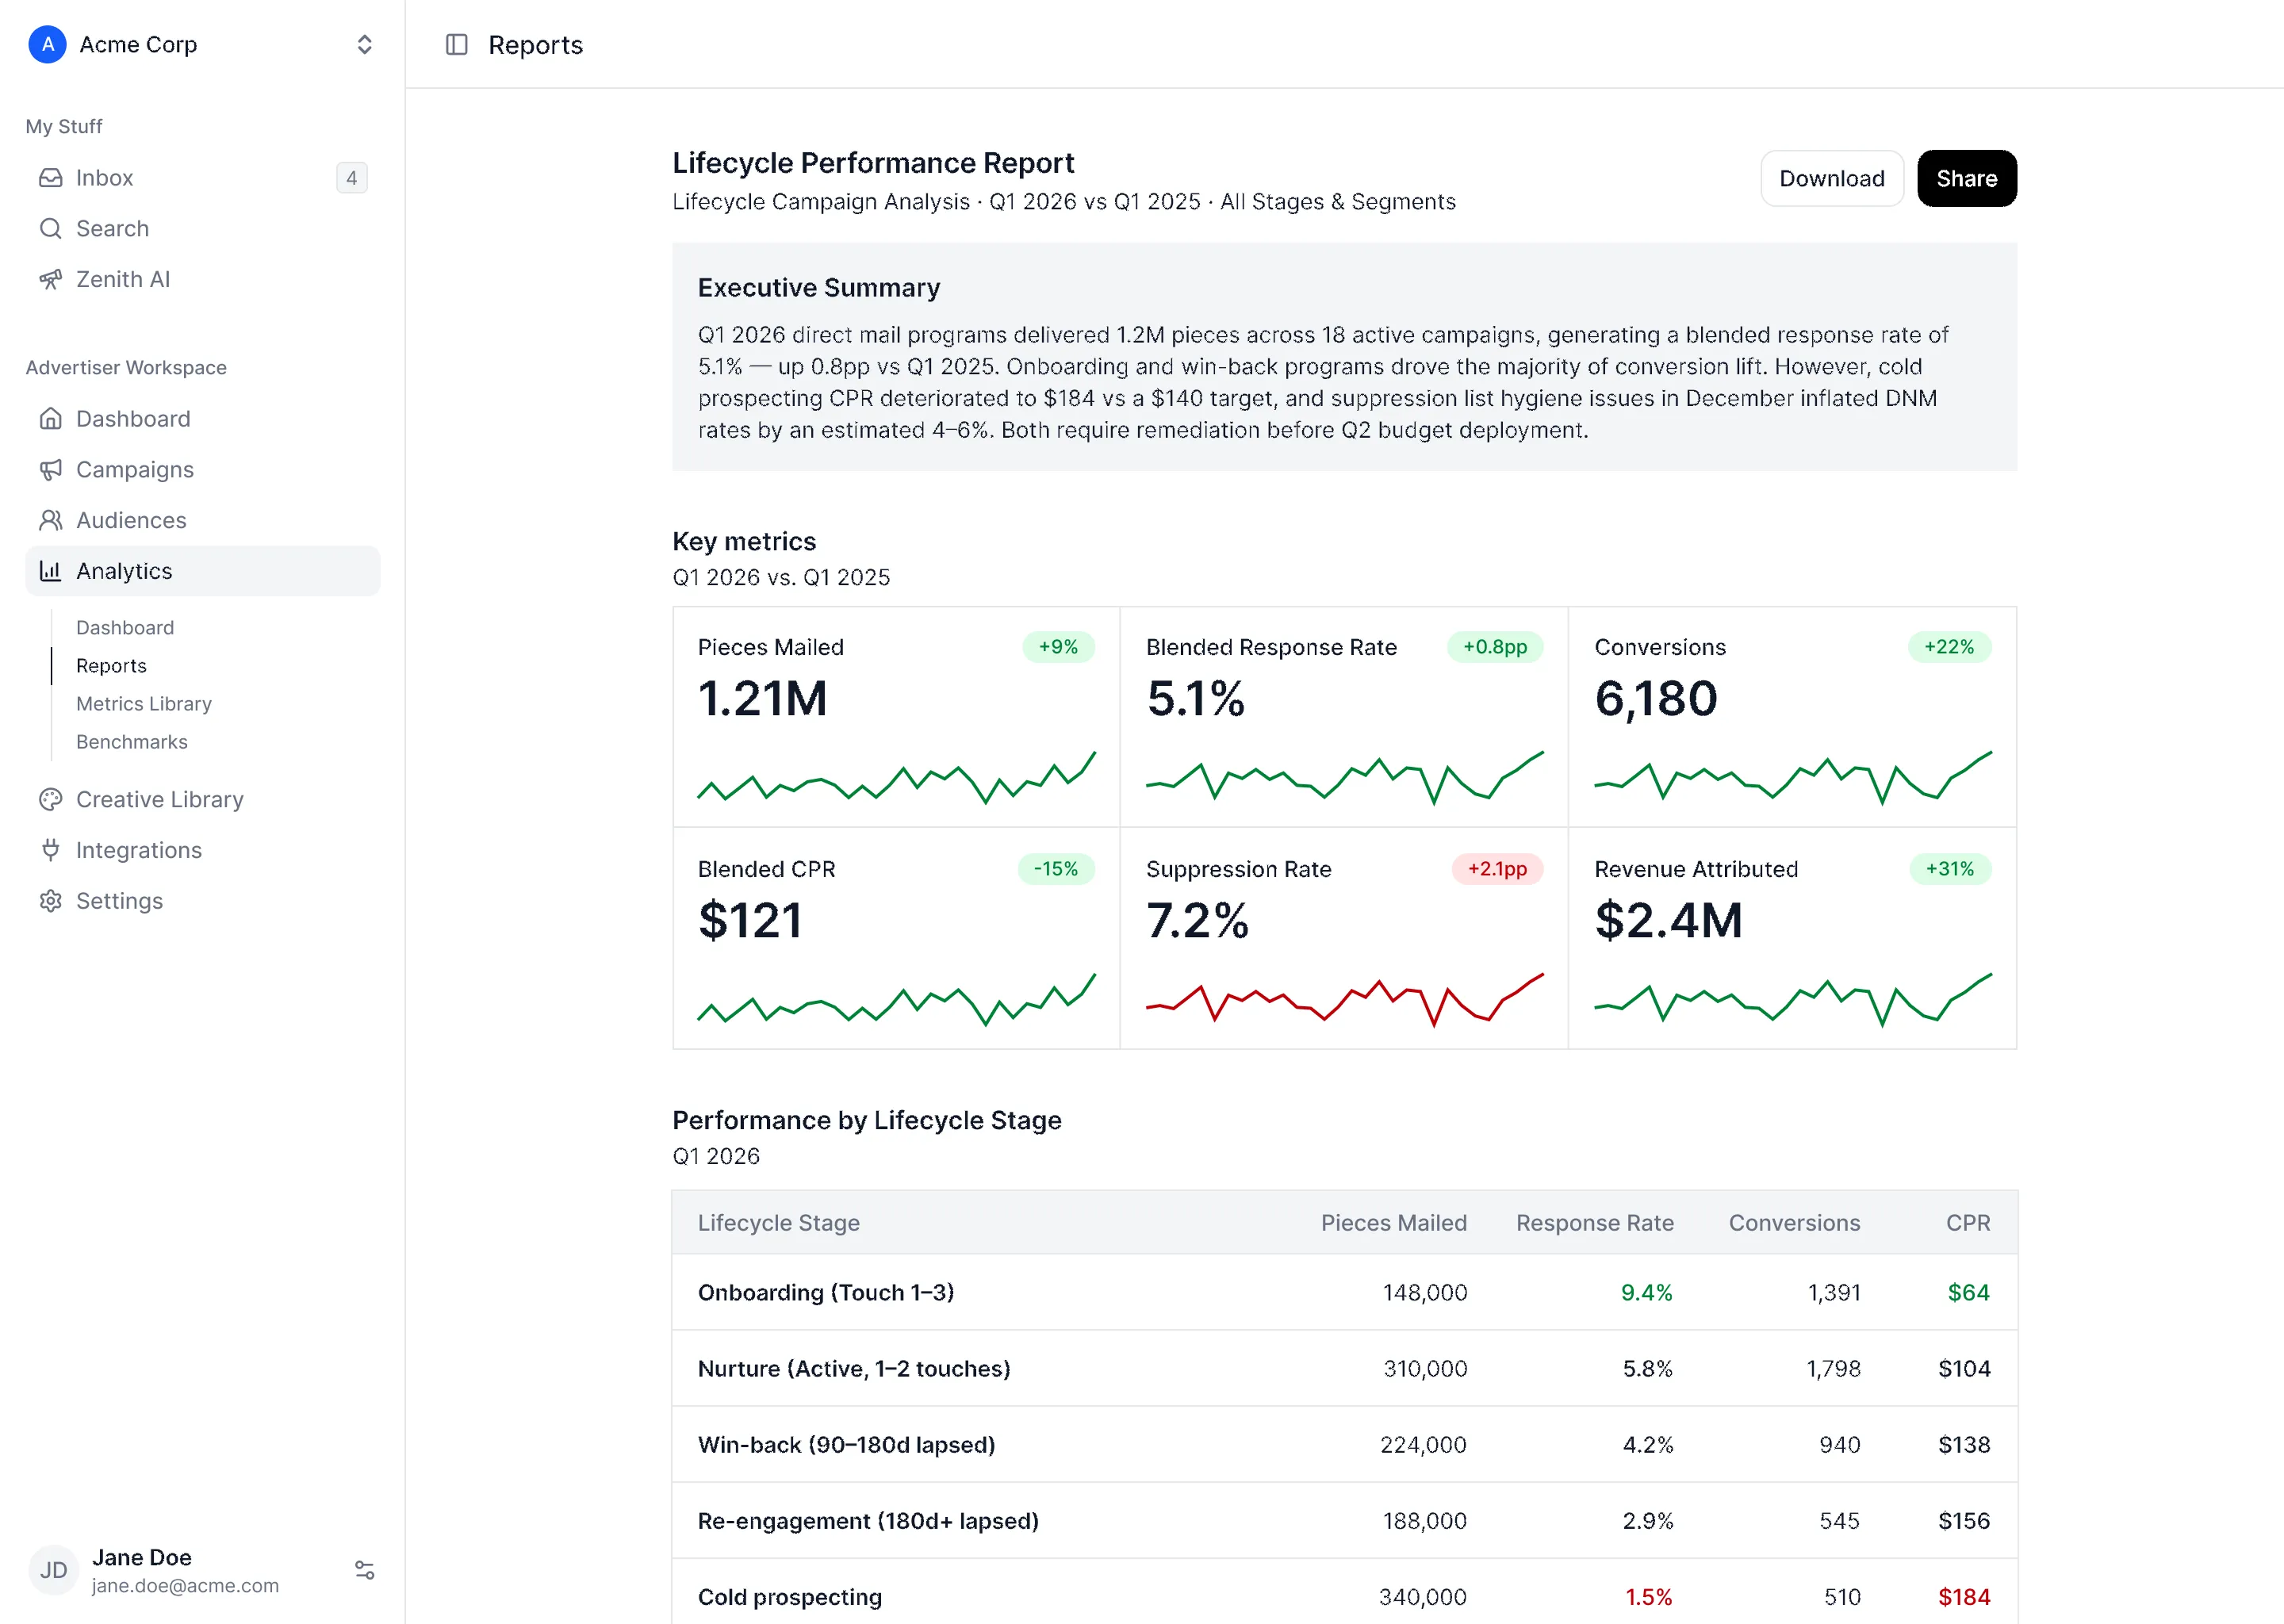Click the Audiences people icon
The height and width of the screenshot is (1624, 2284).
point(50,520)
